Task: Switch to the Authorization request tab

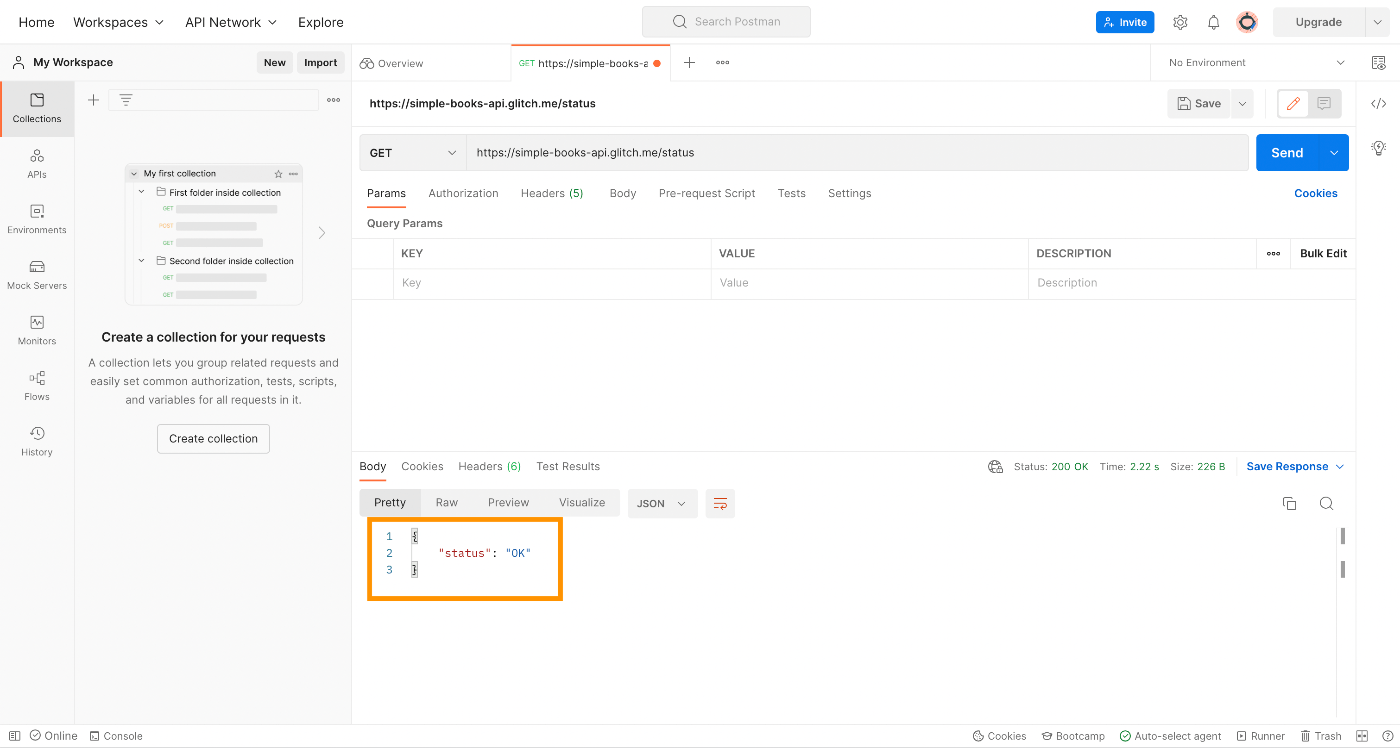Action: point(463,193)
